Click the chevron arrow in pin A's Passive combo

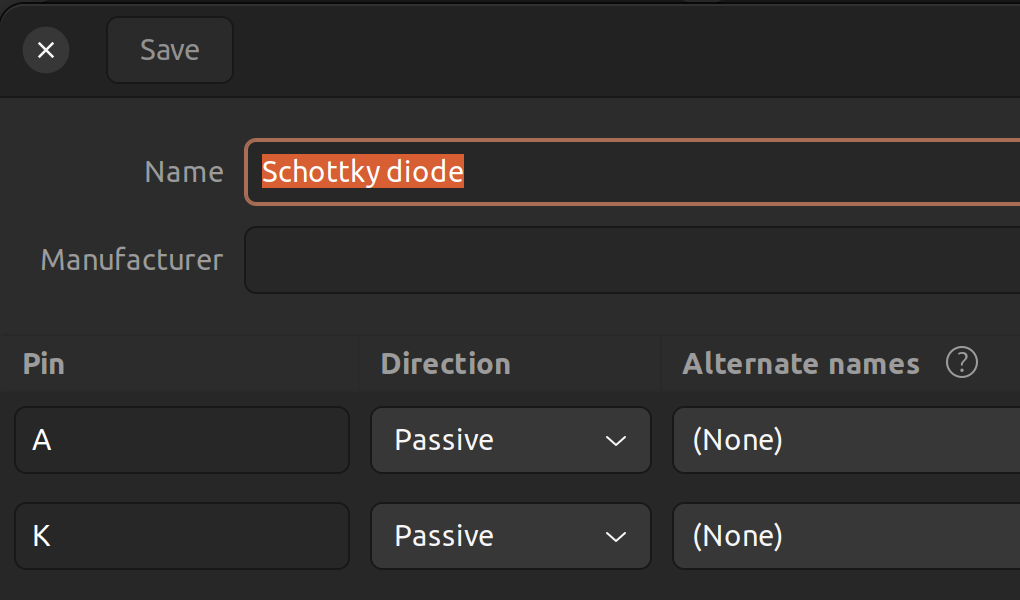click(615, 441)
